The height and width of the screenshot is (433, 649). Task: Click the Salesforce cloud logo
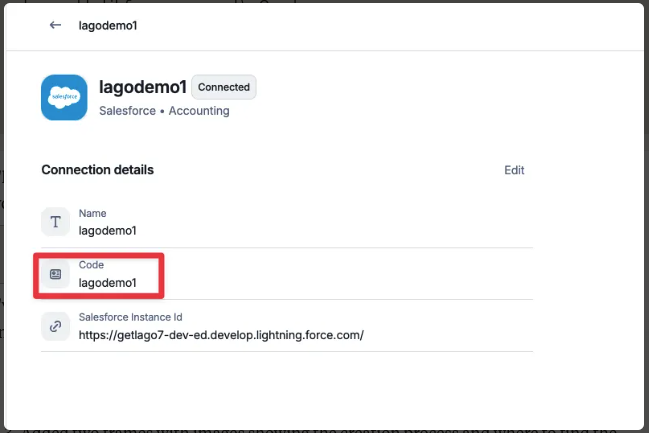pyautogui.click(x=64, y=97)
